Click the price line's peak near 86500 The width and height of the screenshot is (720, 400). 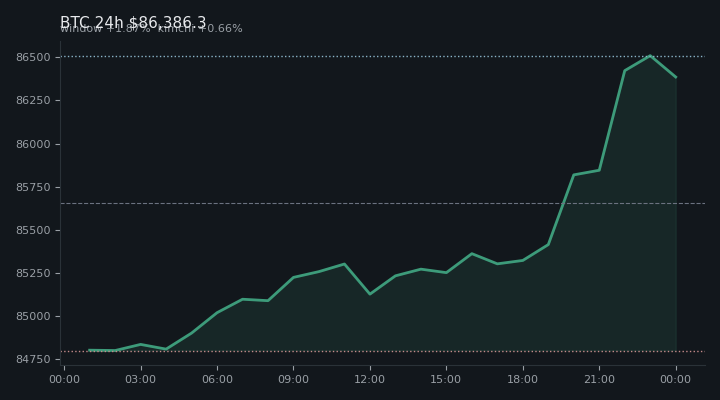point(650,56)
